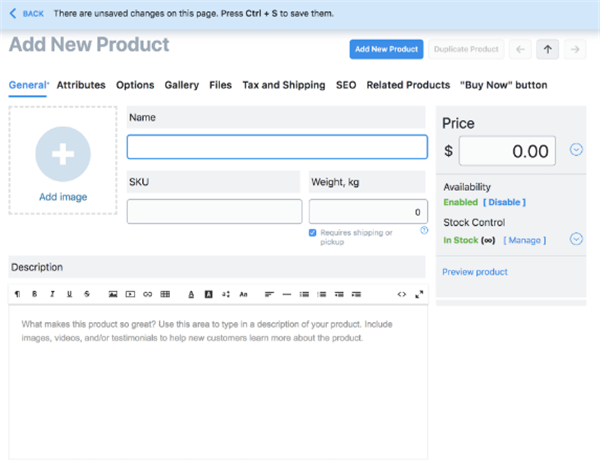Open the Tax and Shipping tab
600x472 pixels.
point(283,85)
